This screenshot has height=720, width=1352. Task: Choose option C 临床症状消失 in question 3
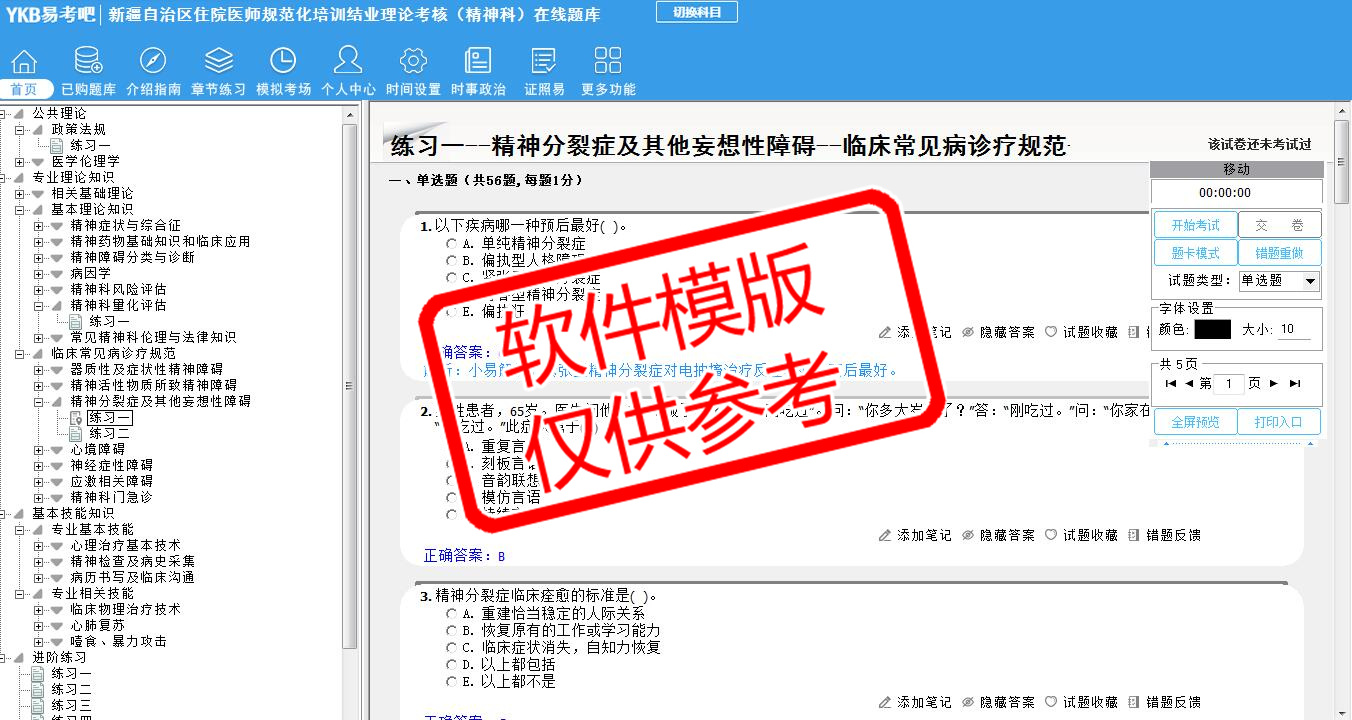pos(452,648)
